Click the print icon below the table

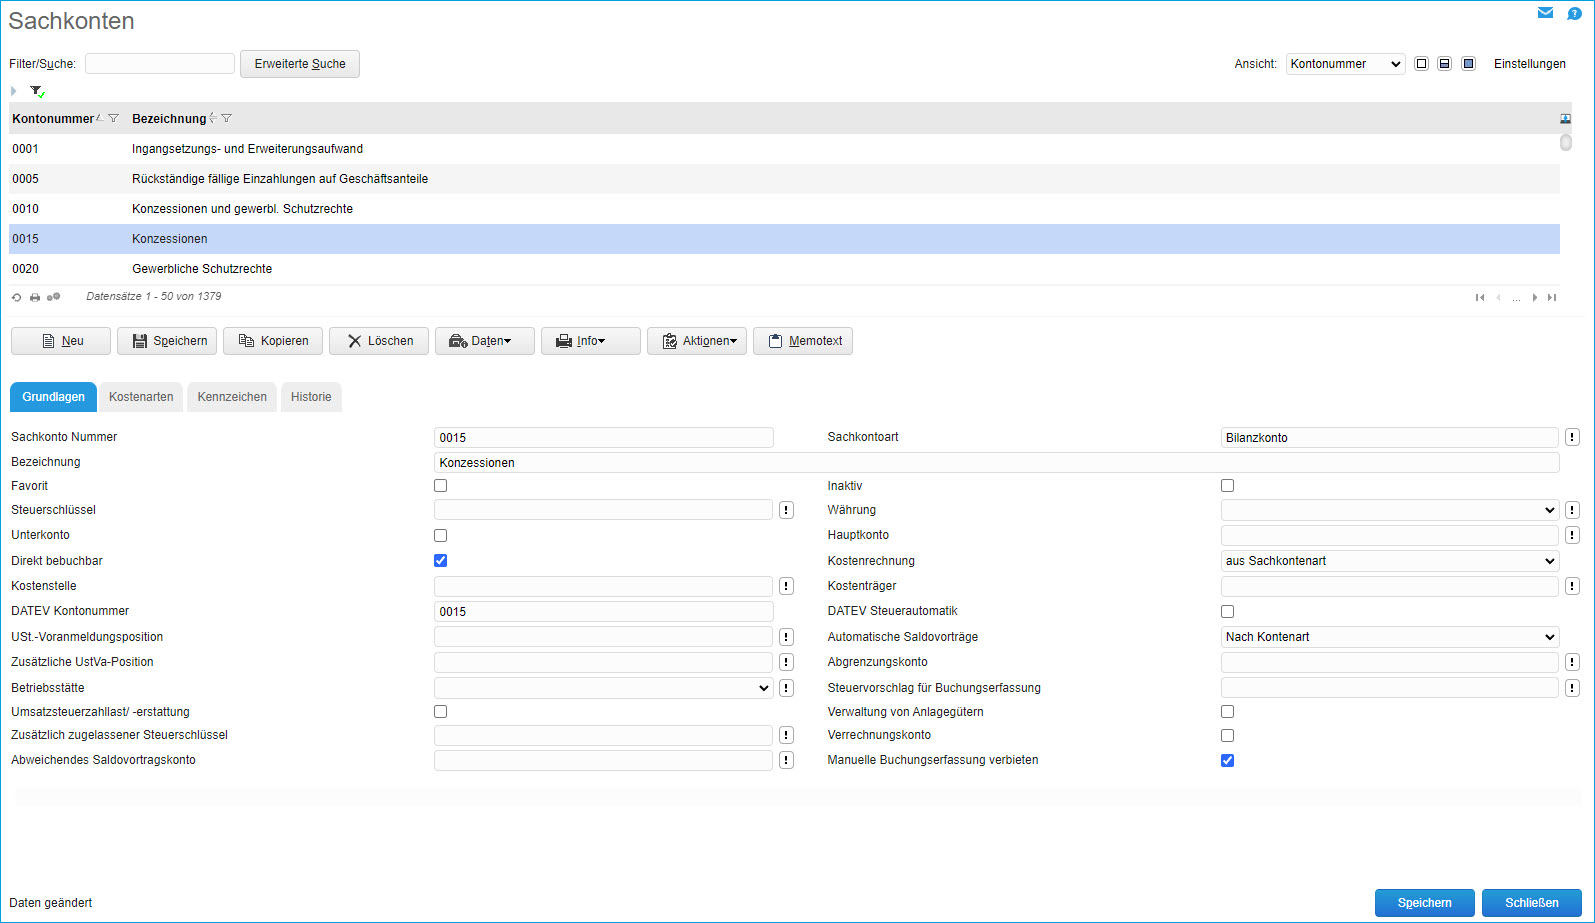pos(35,297)
